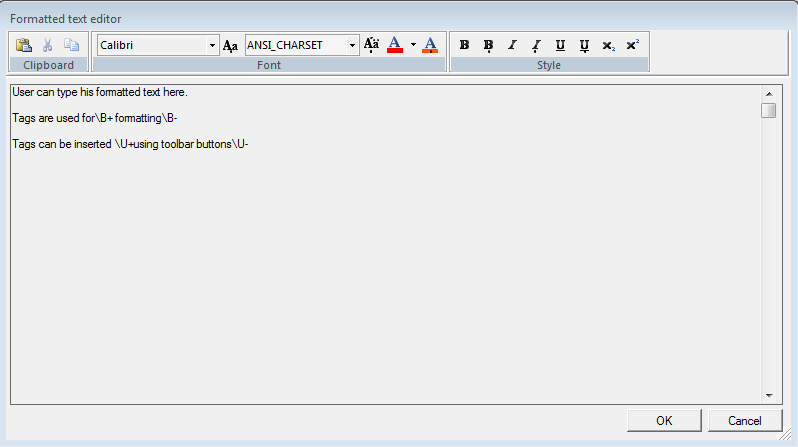The image size is (798, 447).
Task: Toggle Underline formatting on
Action: pyautogui.click(x=560, y=45)
